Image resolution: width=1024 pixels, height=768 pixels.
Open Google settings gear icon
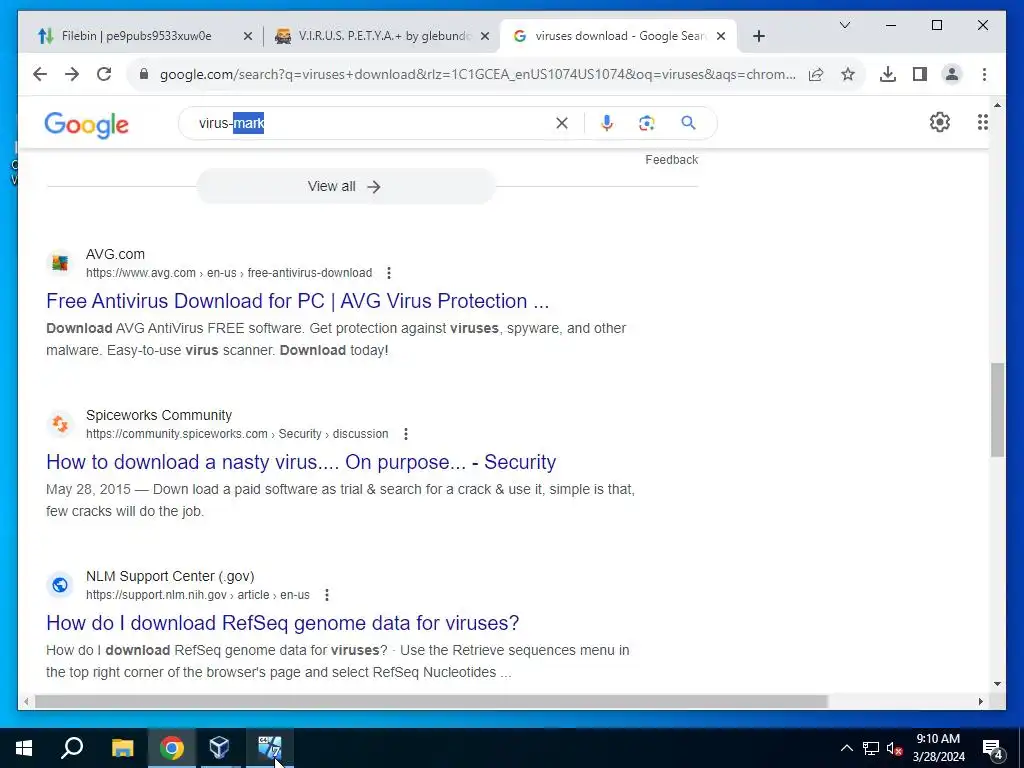click(x=939, y=122)
